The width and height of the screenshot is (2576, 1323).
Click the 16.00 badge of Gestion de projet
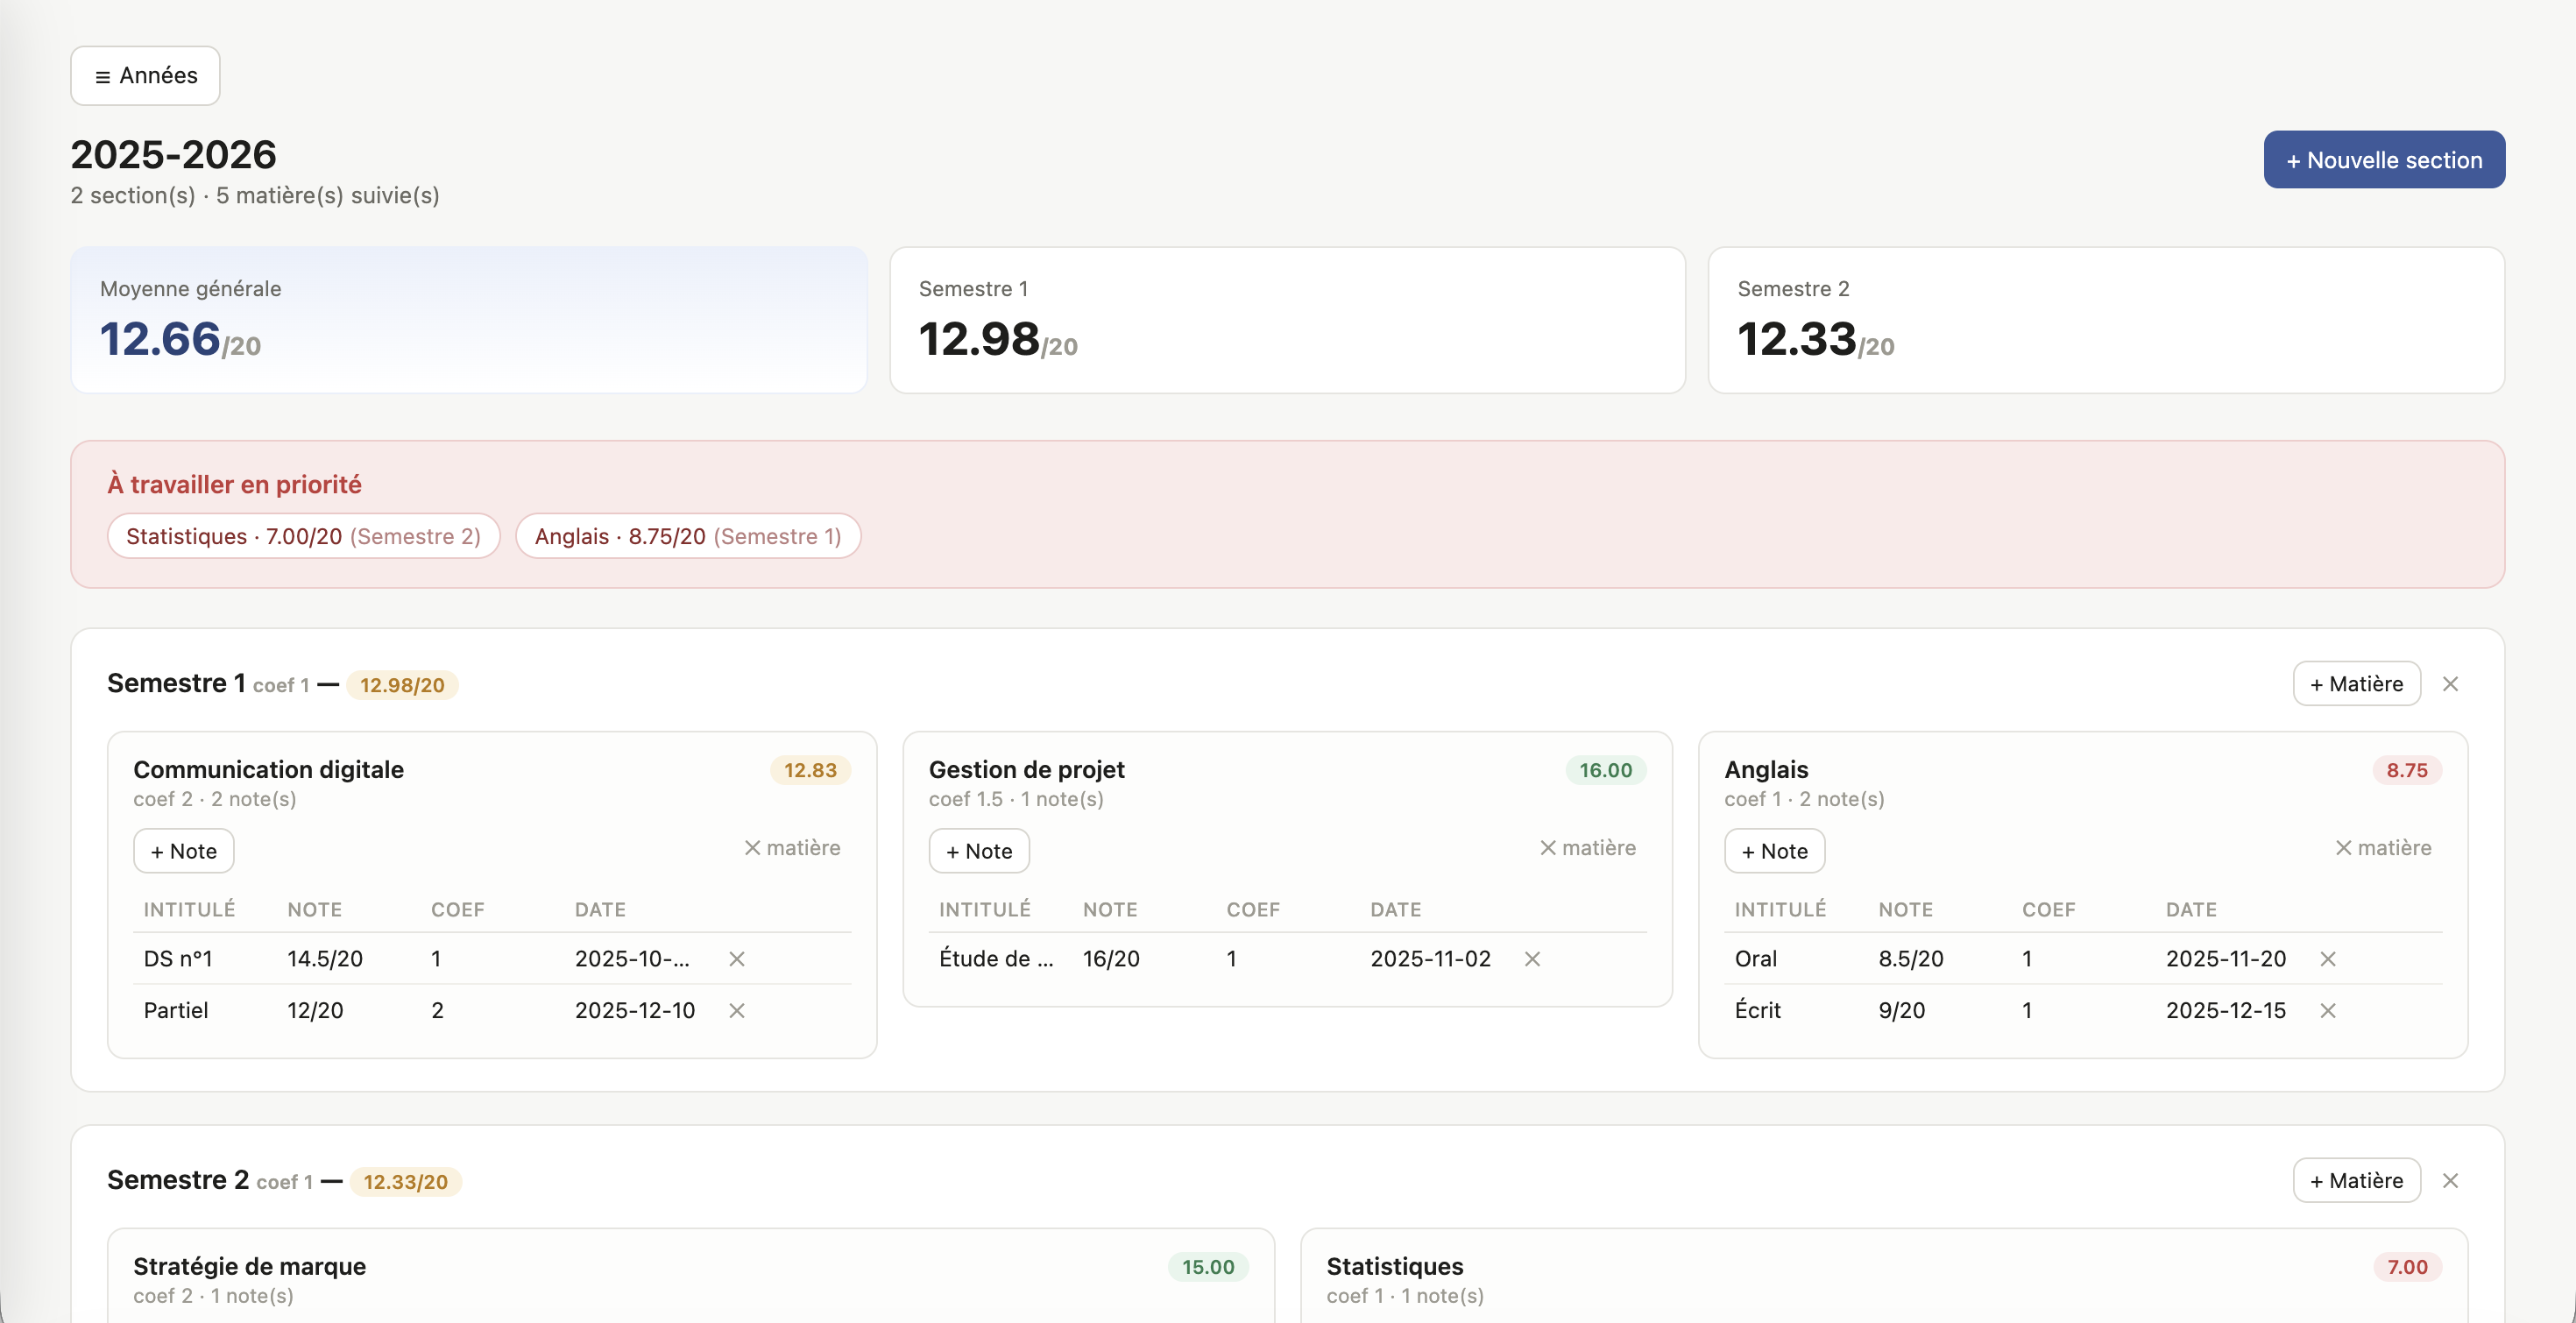(1606, 770)
